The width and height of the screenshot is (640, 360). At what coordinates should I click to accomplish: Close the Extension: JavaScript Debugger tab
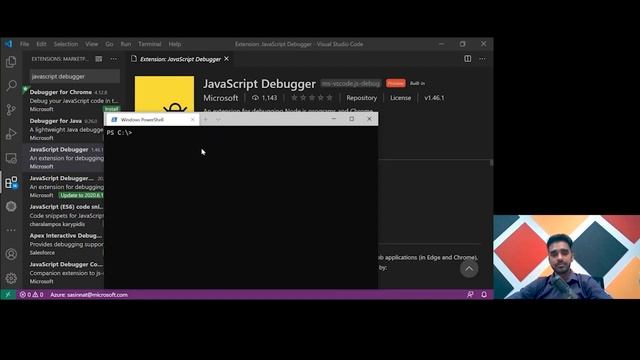tap(227, 59)
